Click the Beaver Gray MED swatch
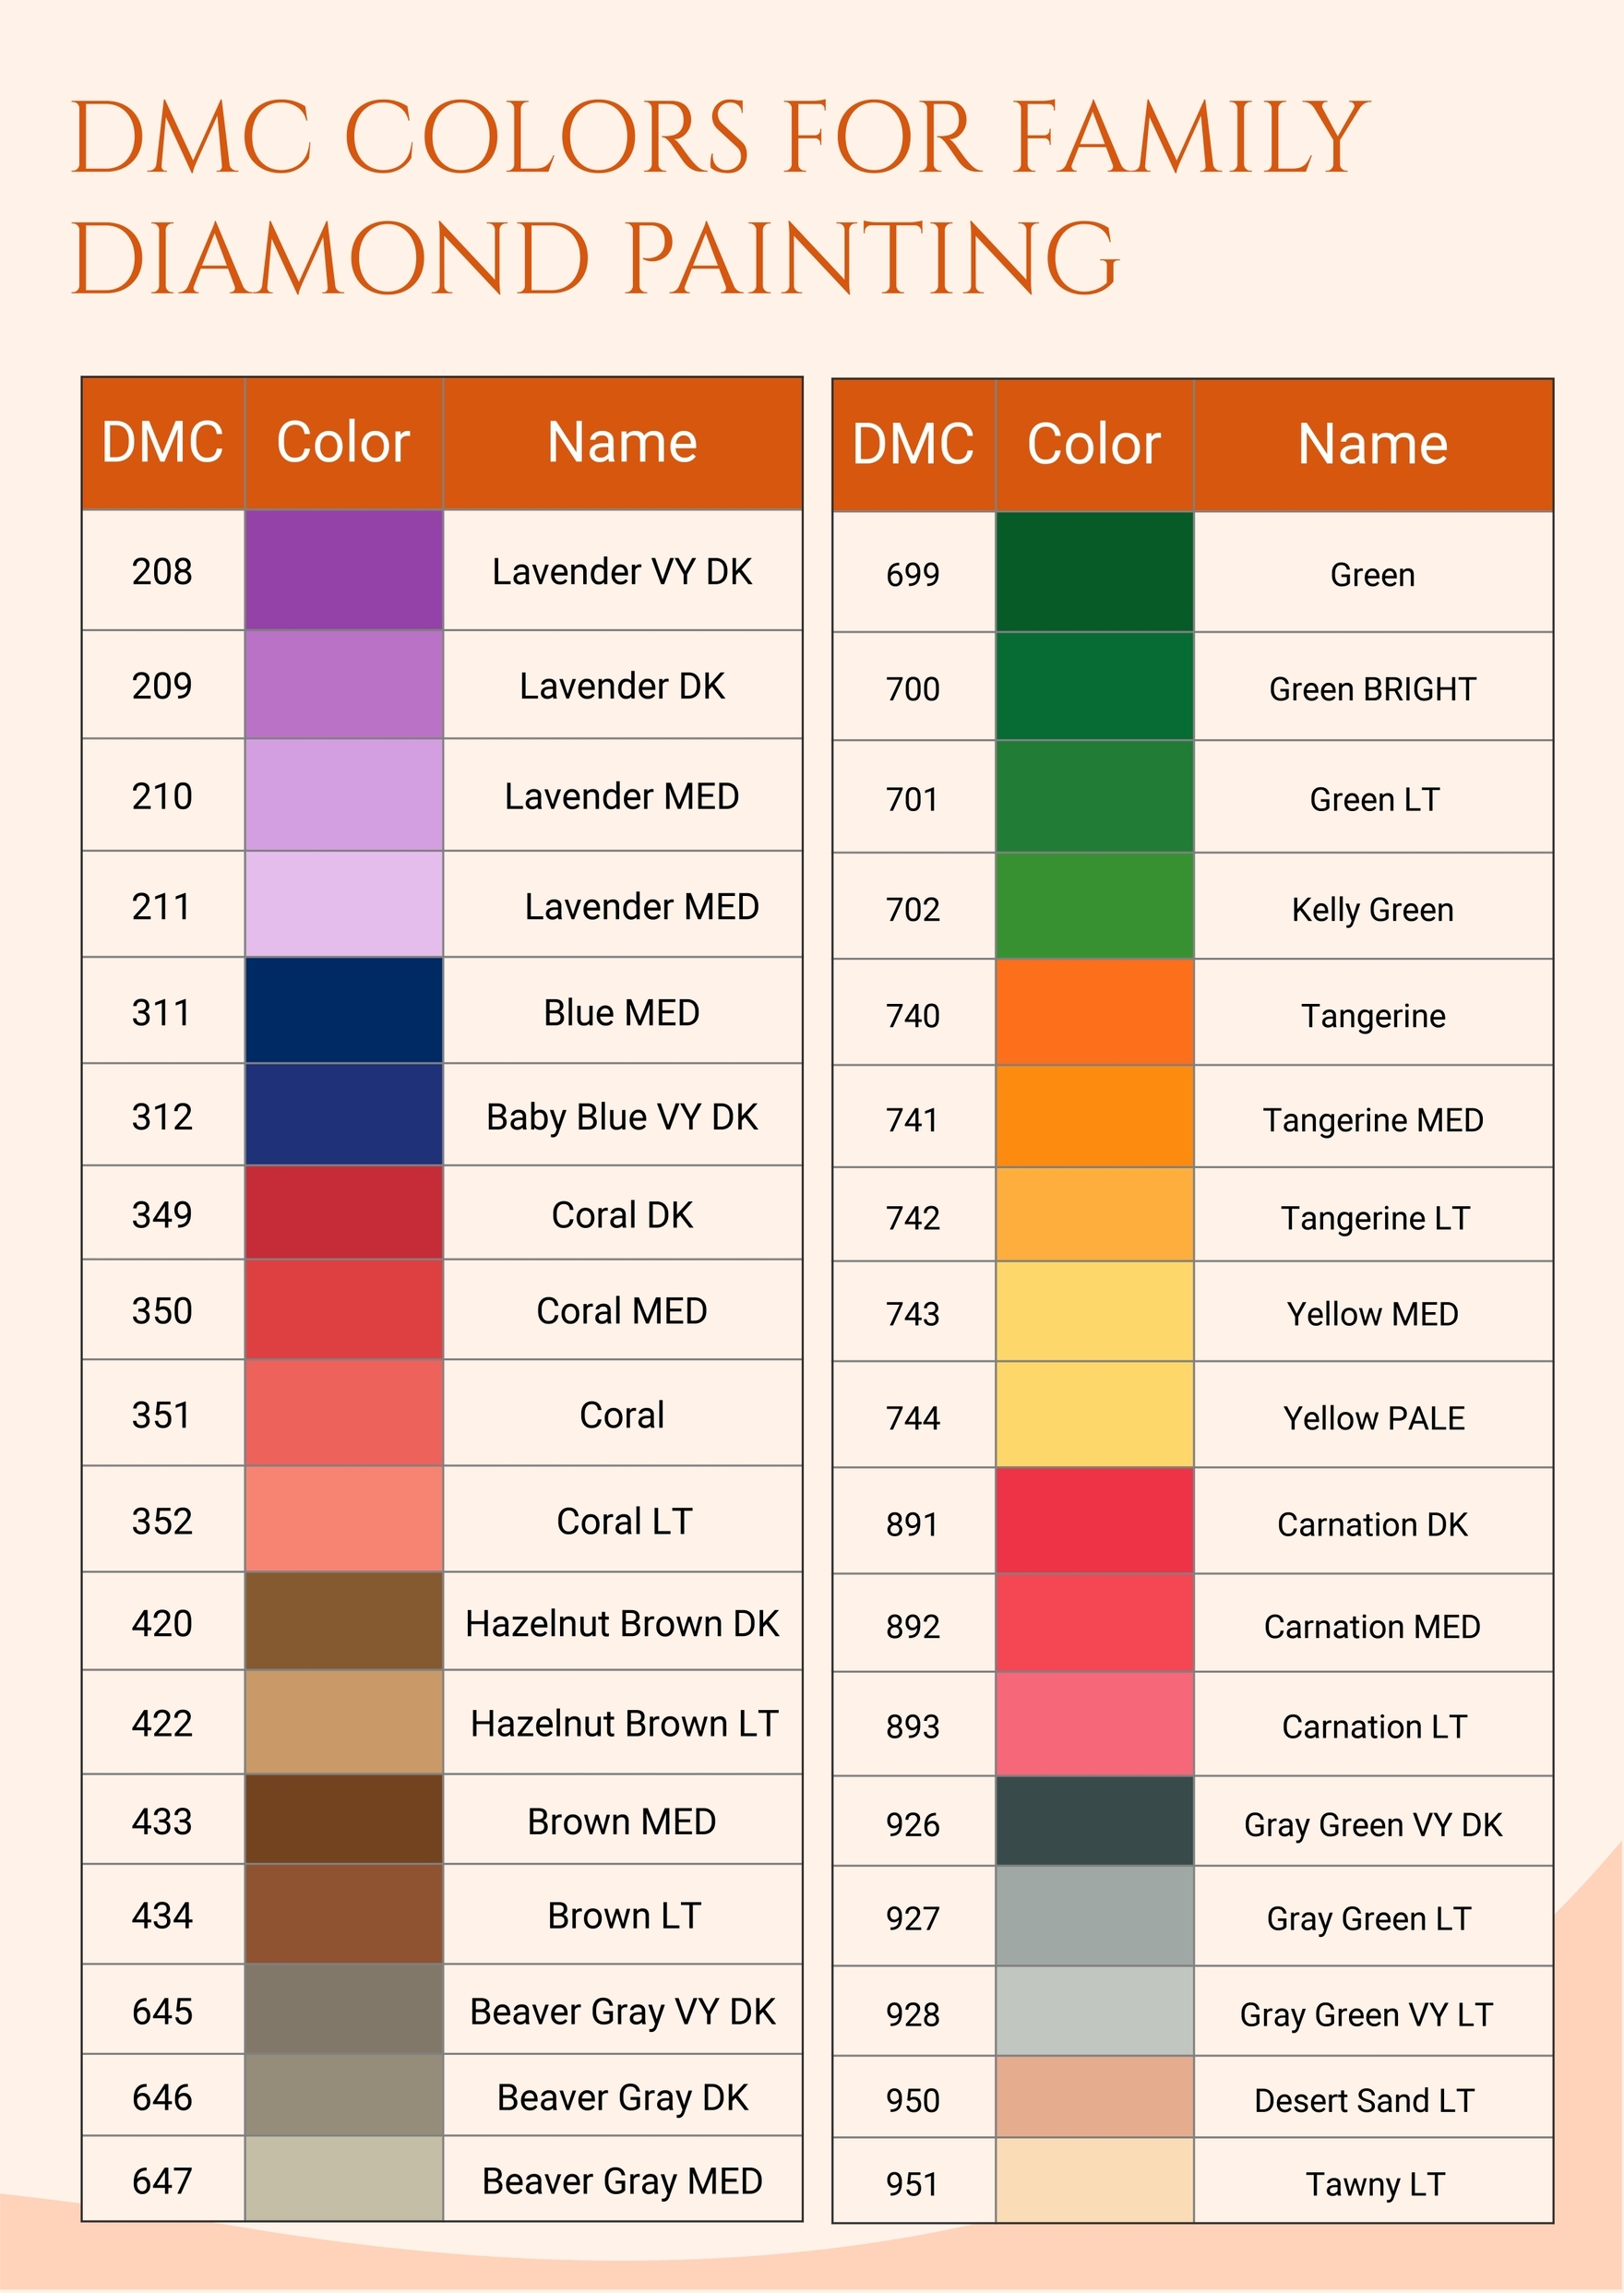 [343, 2180]
